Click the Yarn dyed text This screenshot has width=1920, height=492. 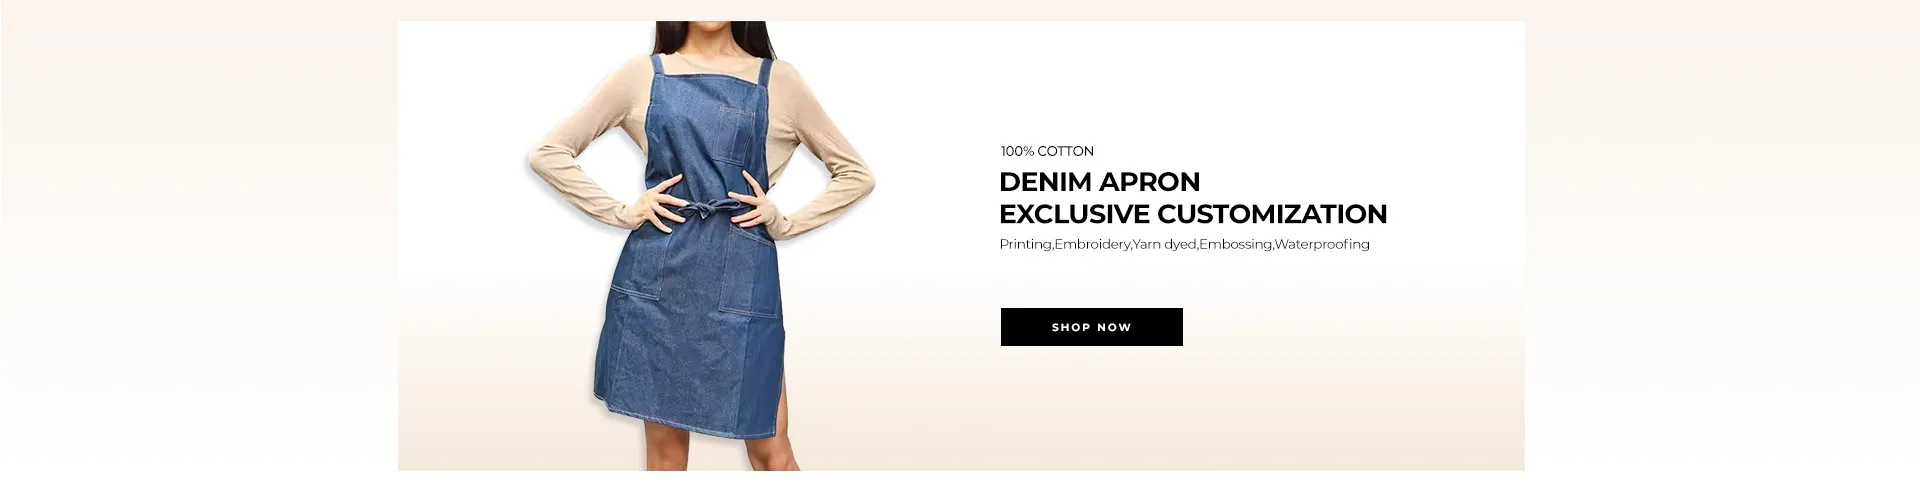click(x=1164, y=244)
